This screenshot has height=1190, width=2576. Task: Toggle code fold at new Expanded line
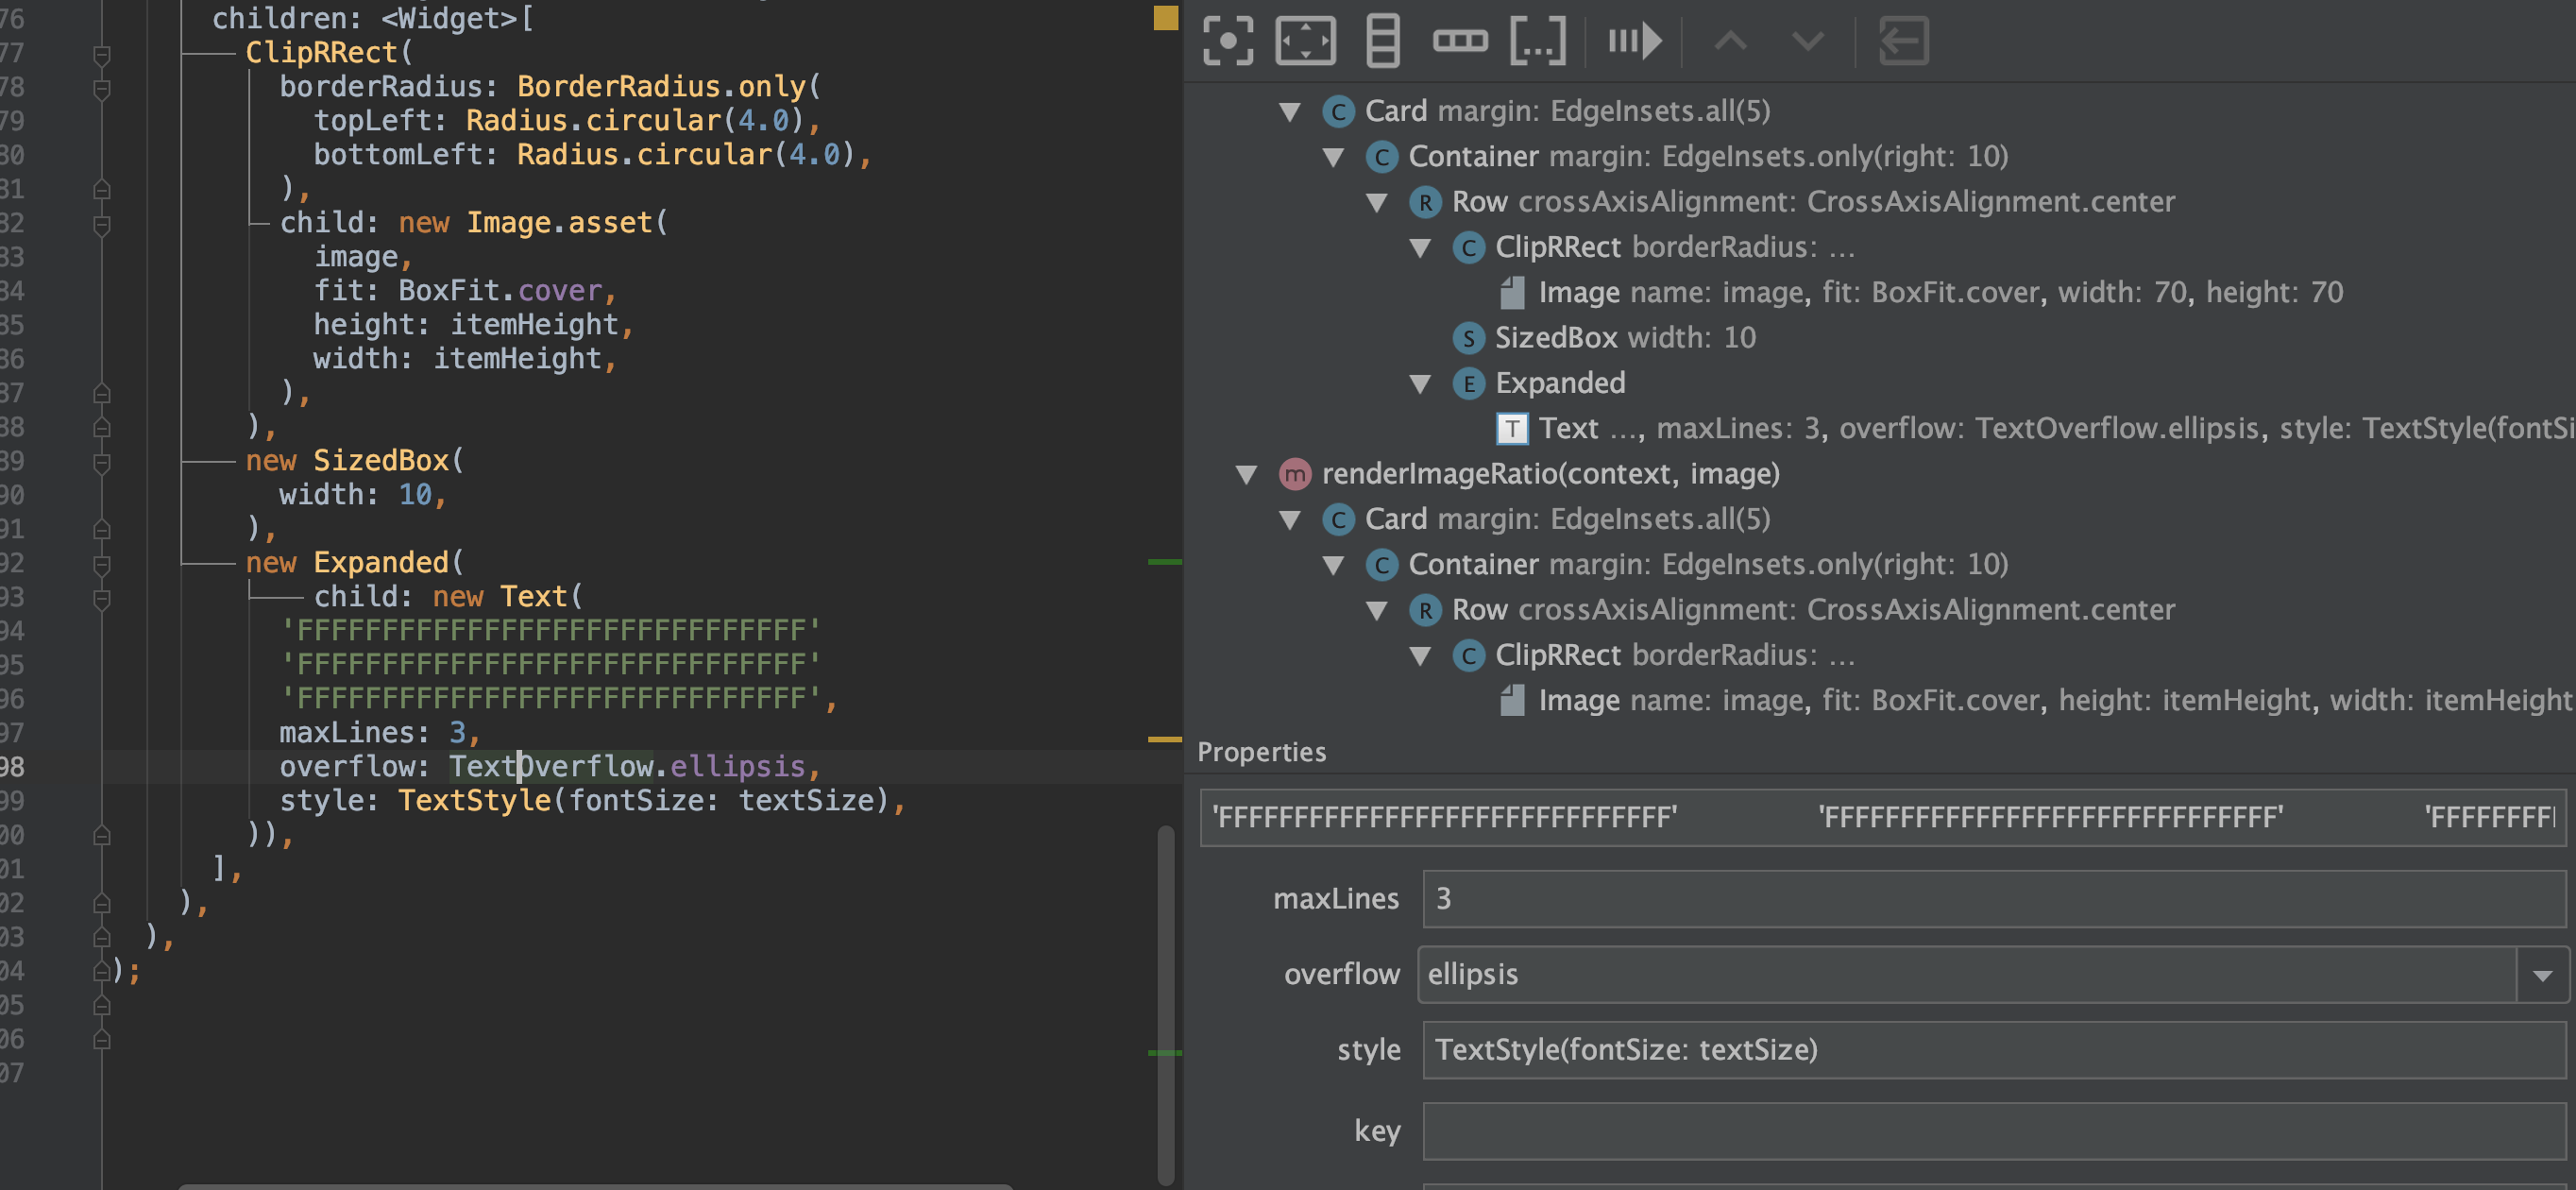tap(102, 563)
